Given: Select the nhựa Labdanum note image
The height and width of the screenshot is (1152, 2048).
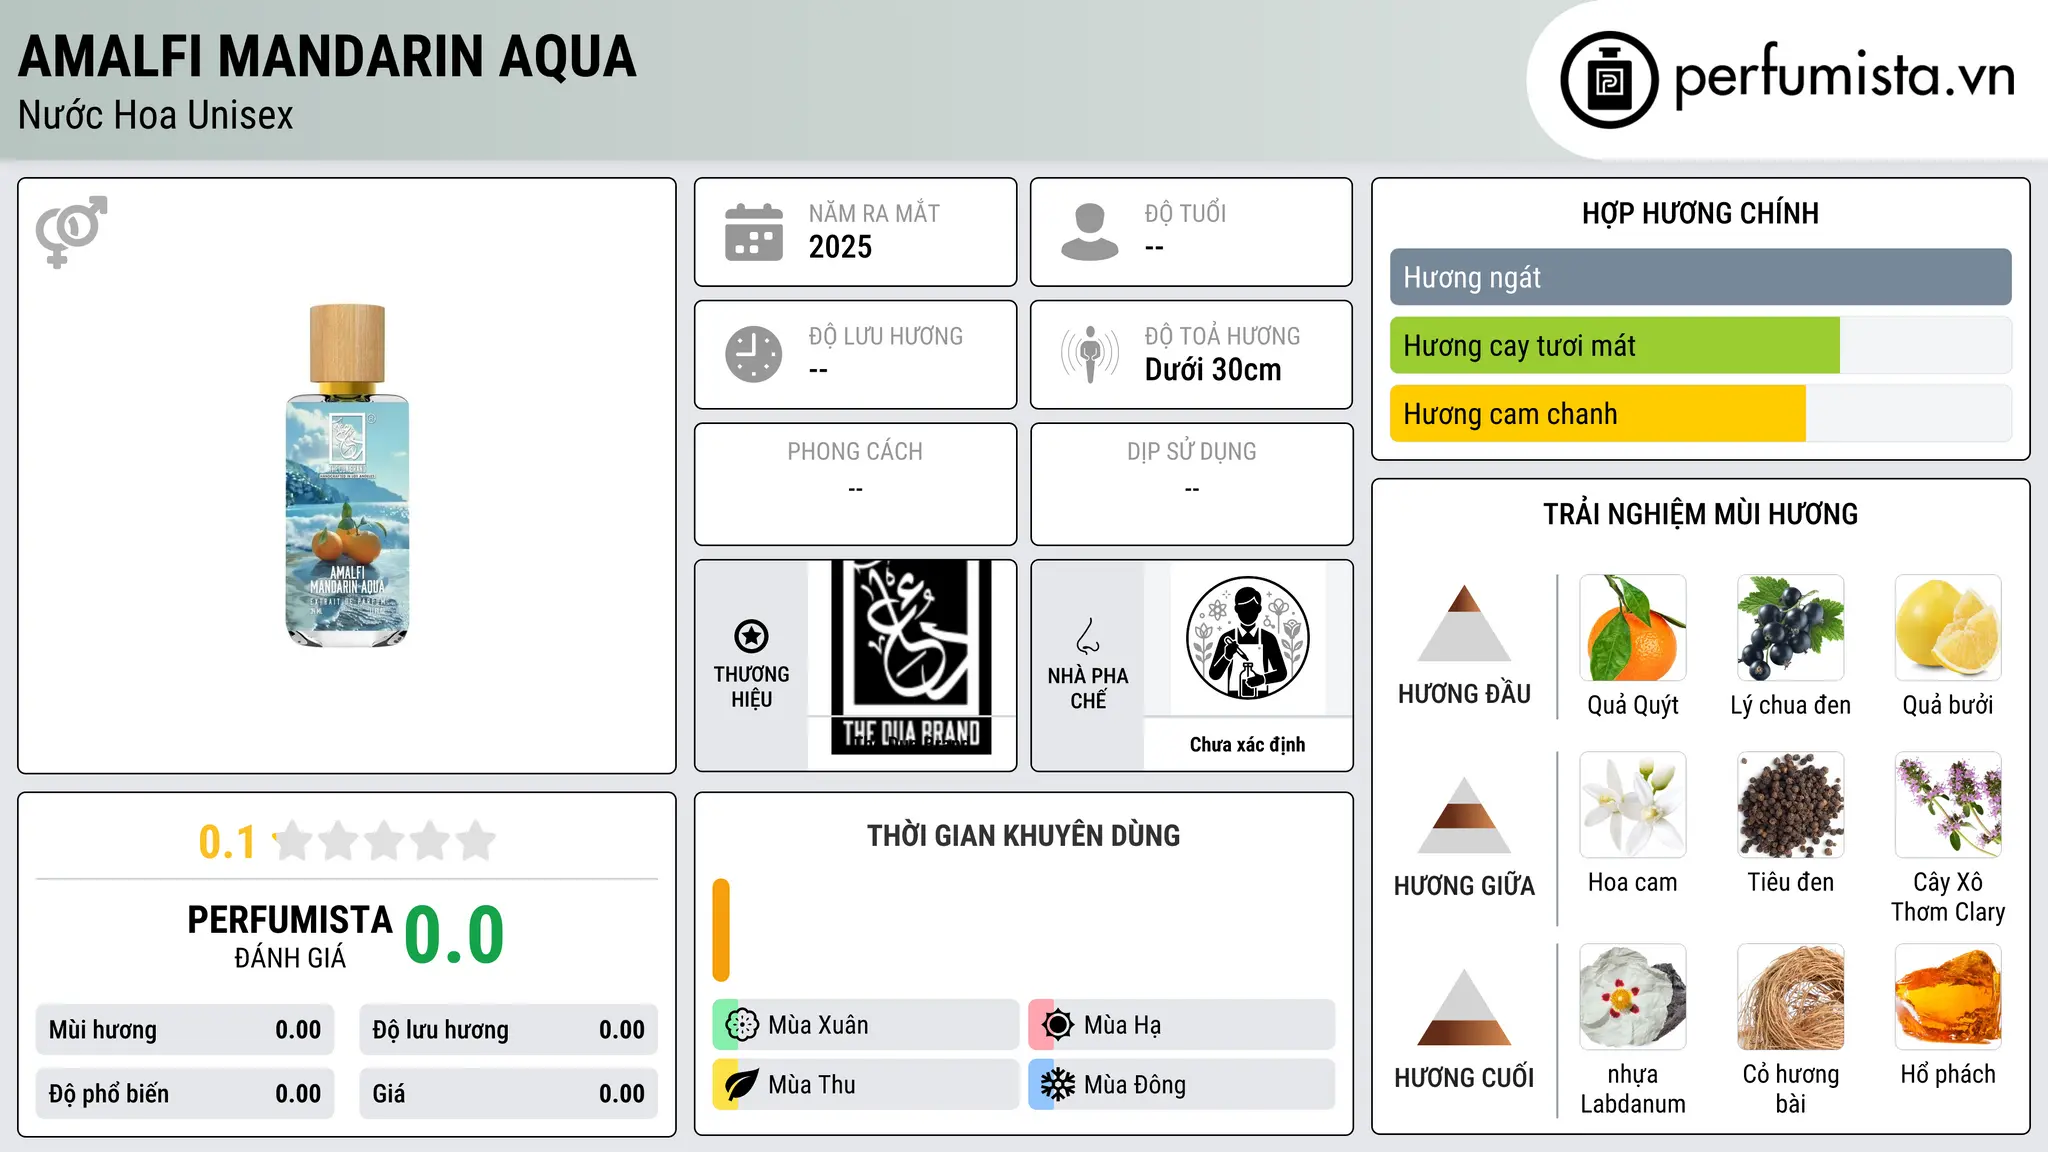Looking at the screenshot, I should pyautogui.click(x=1633, y=997).
